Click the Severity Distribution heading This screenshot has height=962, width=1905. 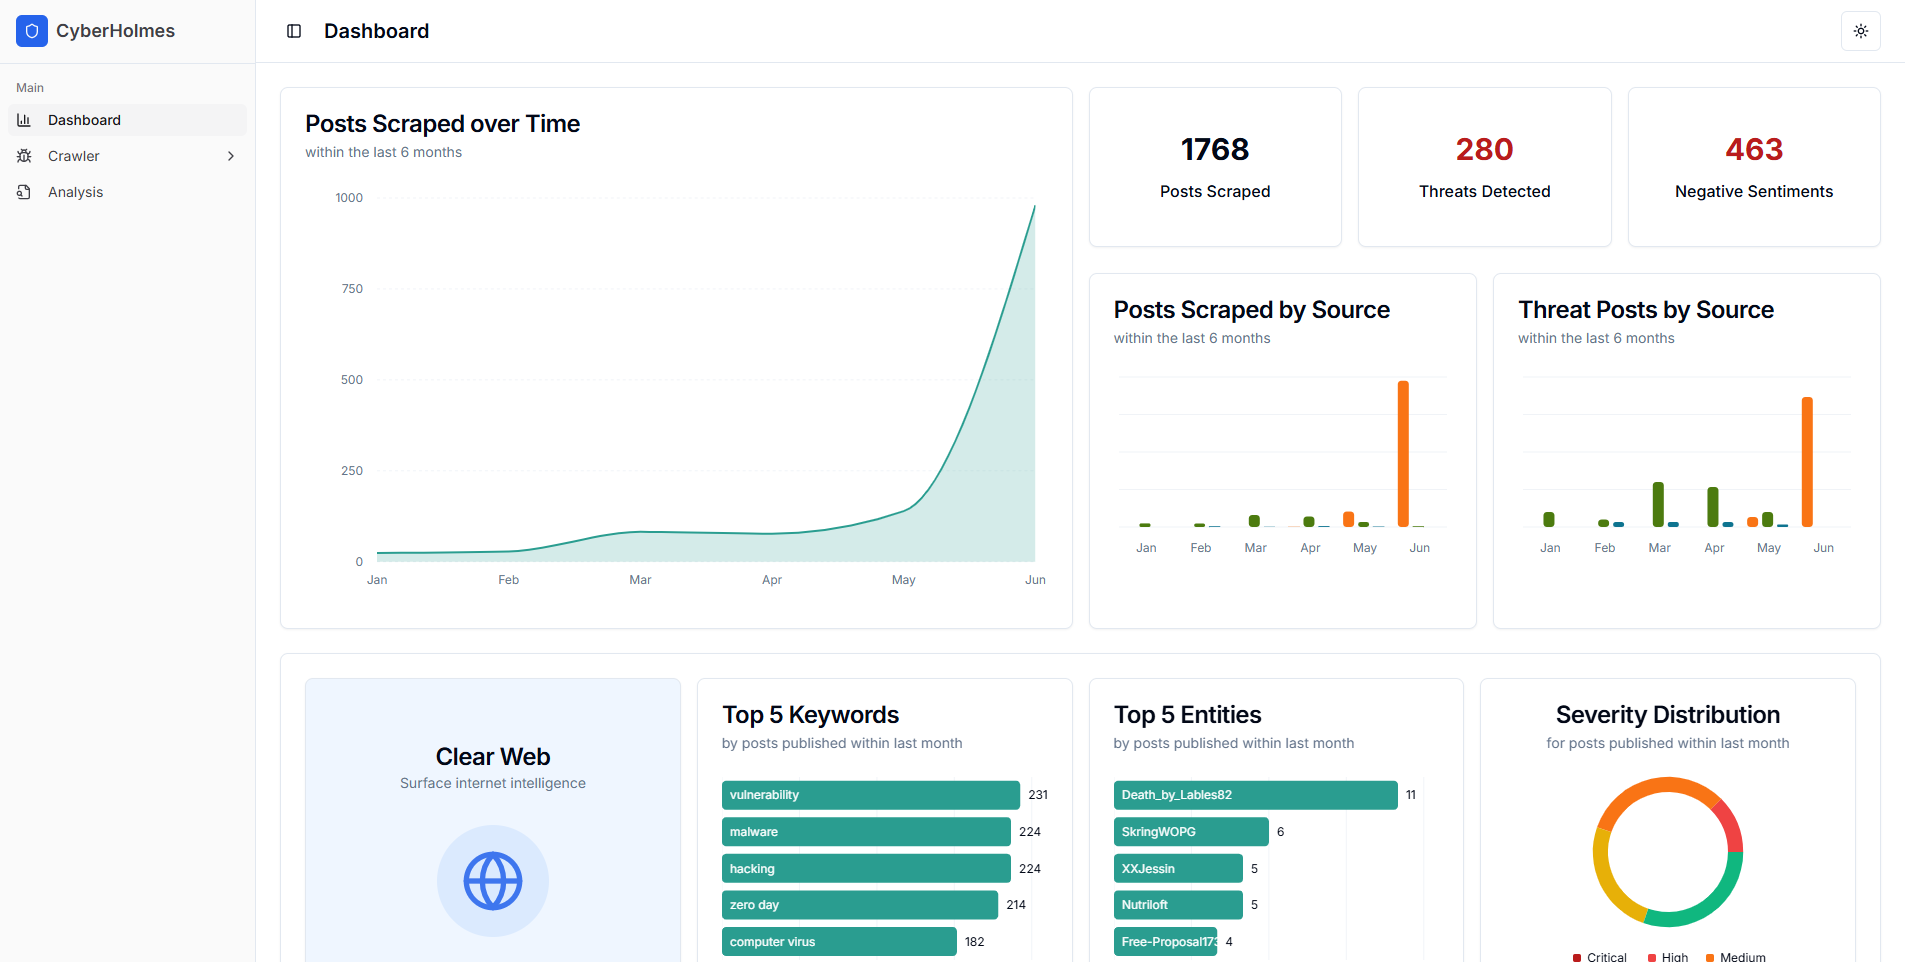click(1668, 715)
